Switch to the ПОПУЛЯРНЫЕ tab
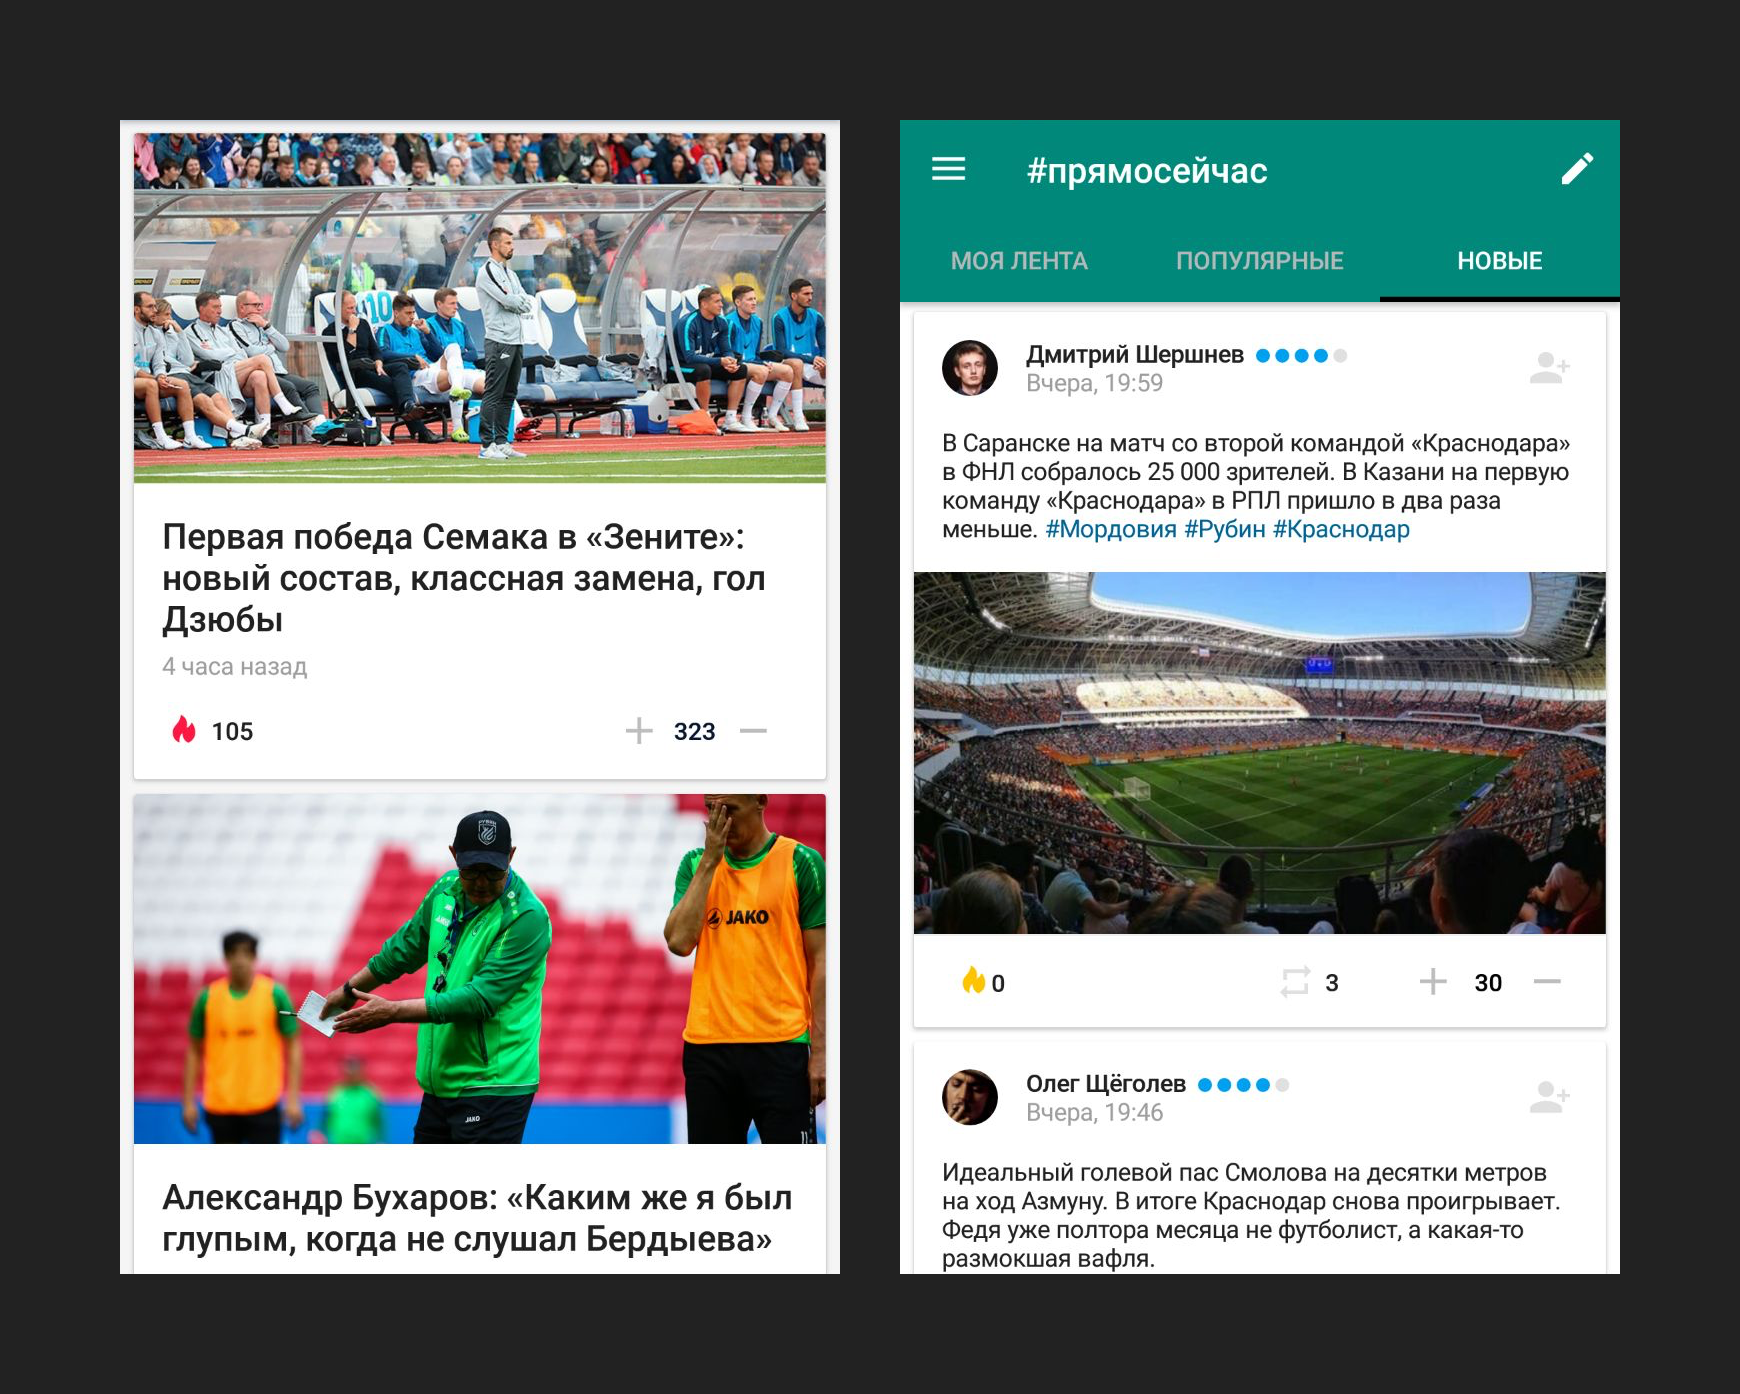This screenshot has height=1394, width=1740. 1259,261
